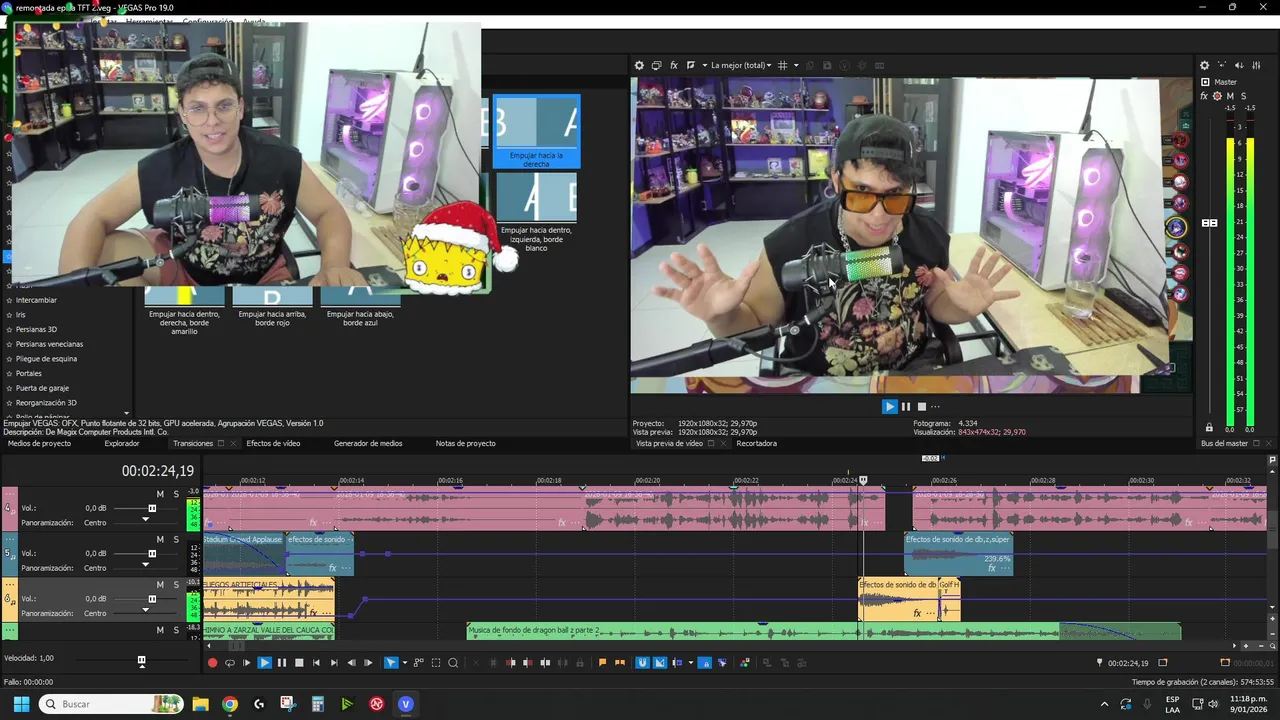The height and width of the screenshot is (720, 1280).
Task: Click track 5 panning slider handle
Action: 145,565
